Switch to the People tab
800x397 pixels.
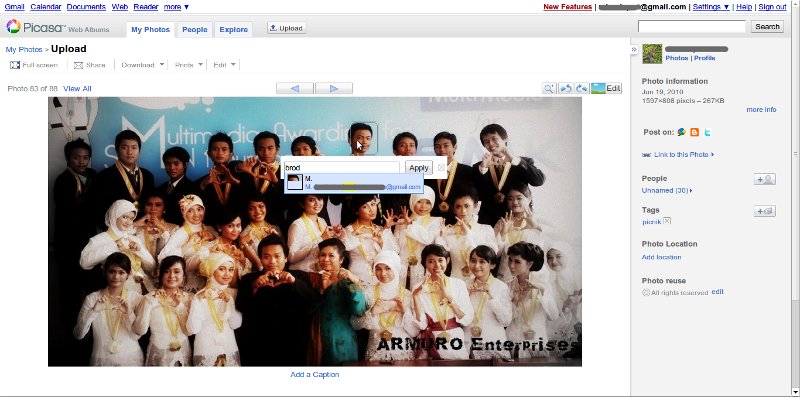195,30
